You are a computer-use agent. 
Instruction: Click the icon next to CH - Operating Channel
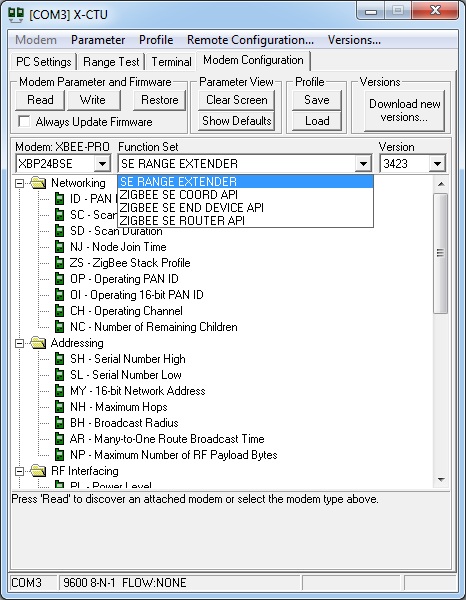(x=60, y=311)
